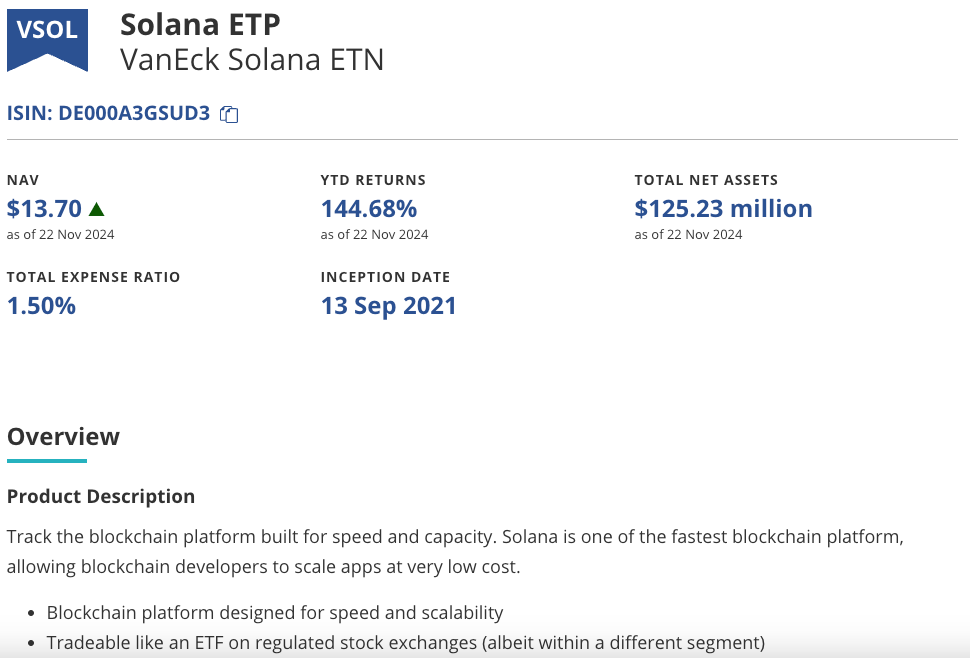The image size is (970, 658).
Task: Click the Product Description heading
Action: [101, 496]
